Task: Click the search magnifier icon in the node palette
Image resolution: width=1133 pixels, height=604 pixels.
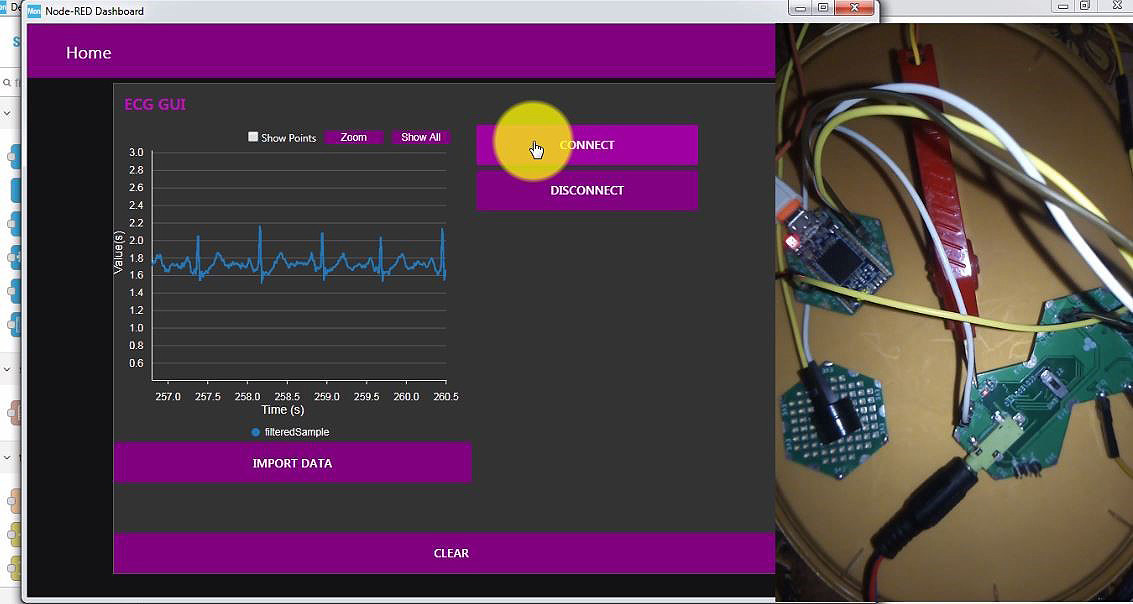Action: [6, 82]
